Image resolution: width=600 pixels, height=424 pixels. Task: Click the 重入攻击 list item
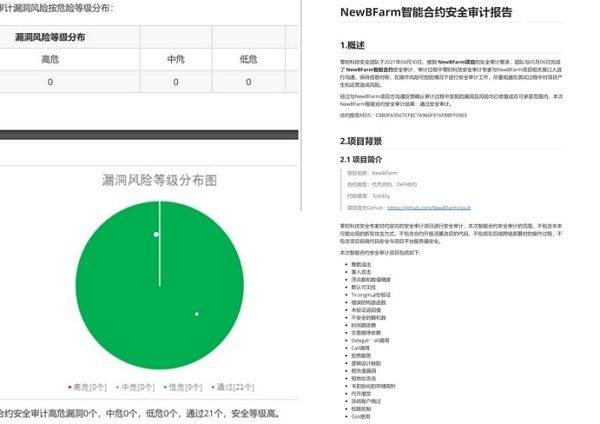(x=361, y=272)
